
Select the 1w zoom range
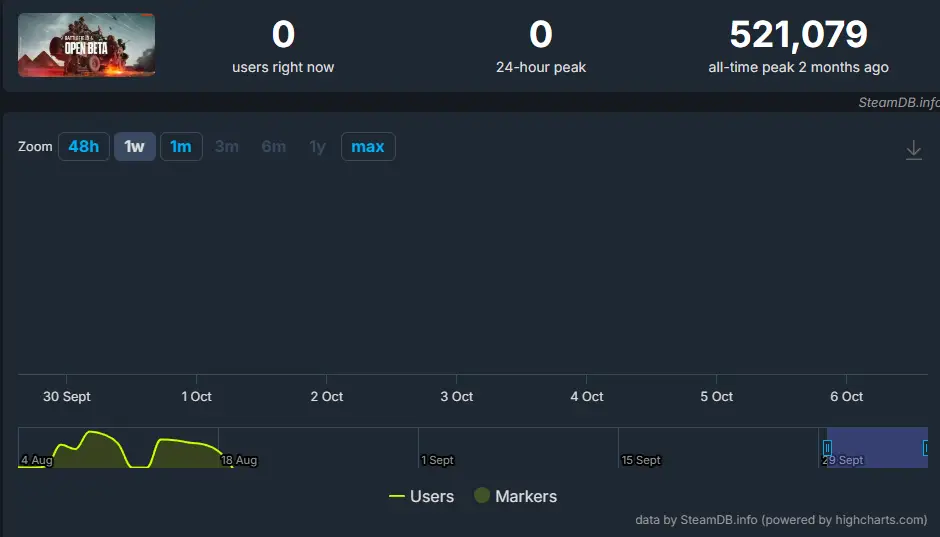134,147
